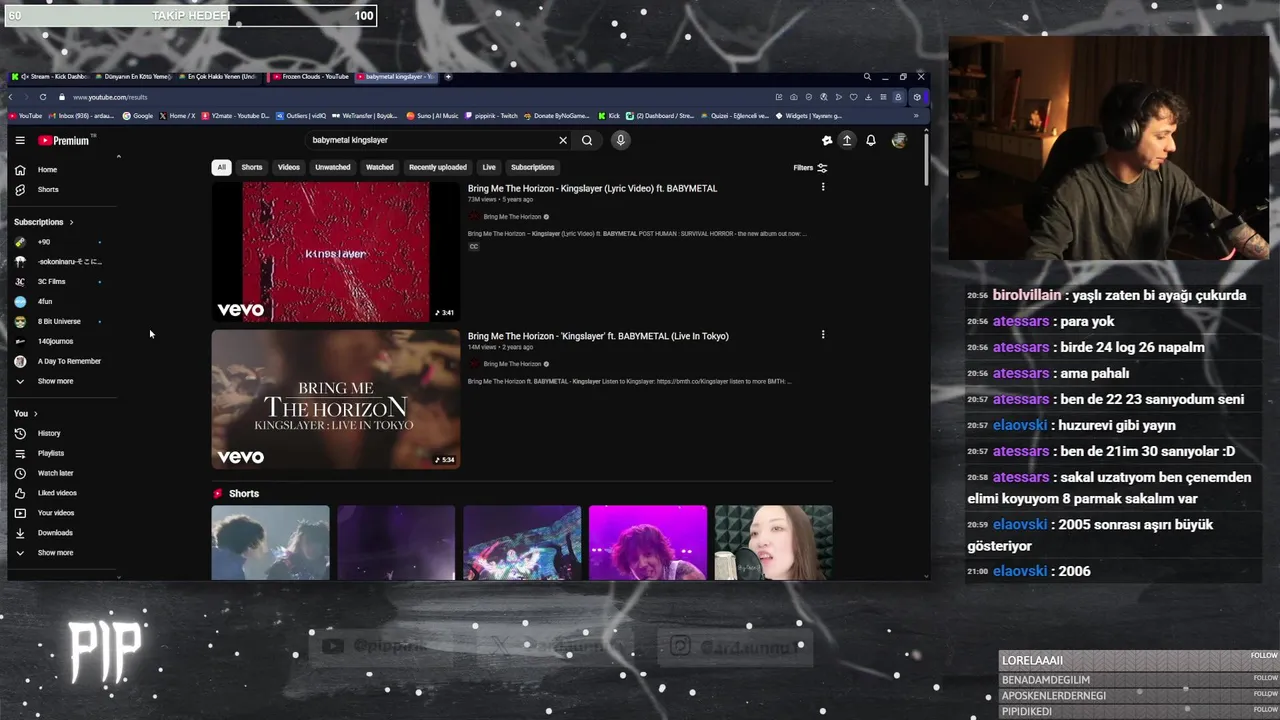Select the Shorts filter chip
Image resolution: width=1280 pixels, height=720 pixels.
pyautogui.click(x=252, y=167)
